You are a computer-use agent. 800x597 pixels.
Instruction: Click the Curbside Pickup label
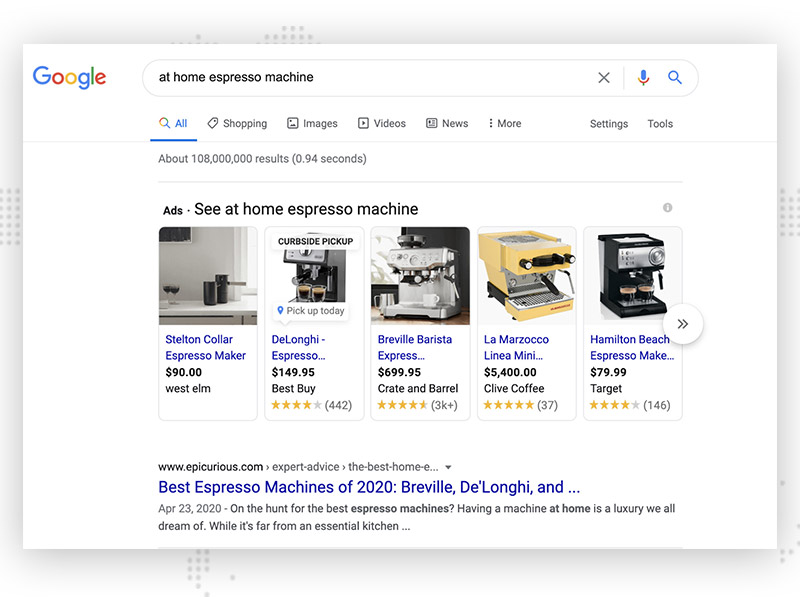point(315,241)
